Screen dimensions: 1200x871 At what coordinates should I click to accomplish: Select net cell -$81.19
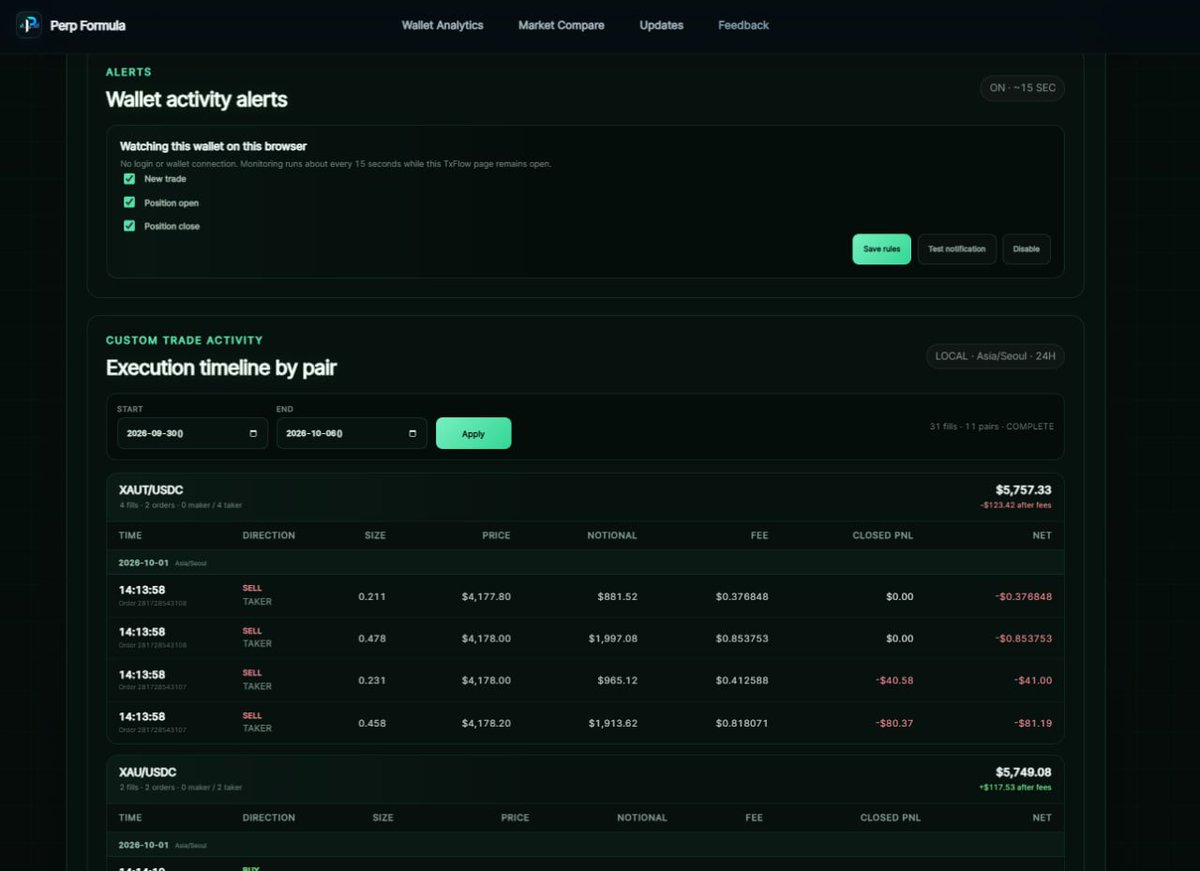point(1033,722)
